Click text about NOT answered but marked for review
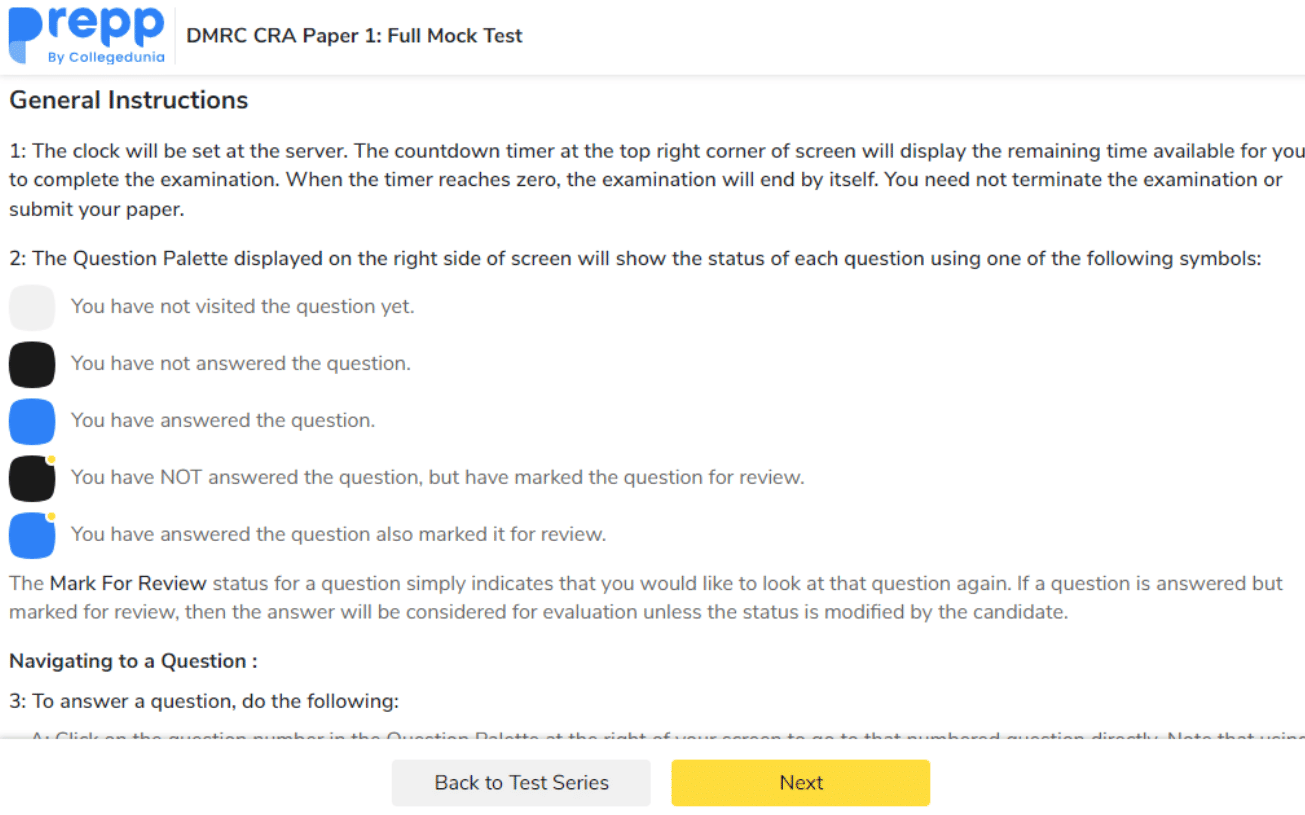Screen dimensions: 1305x815 pyautogui.click(x=437, y=478)
